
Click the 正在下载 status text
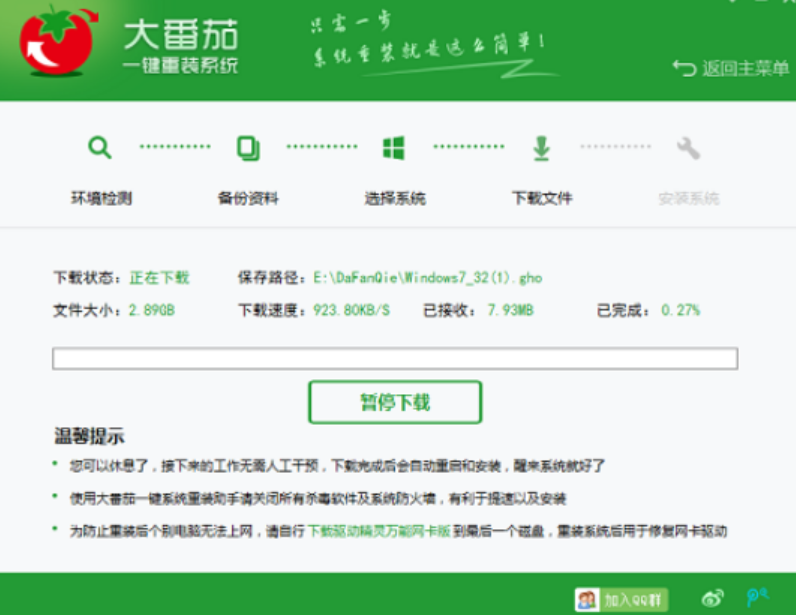coord(159,278)
